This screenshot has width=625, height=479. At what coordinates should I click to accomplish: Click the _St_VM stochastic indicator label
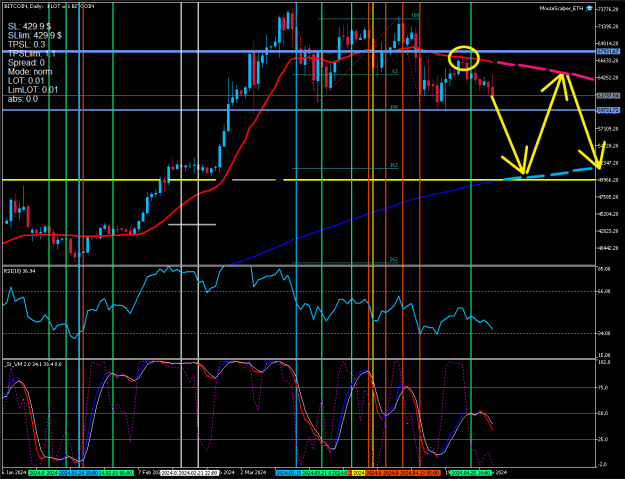(32, 364)
